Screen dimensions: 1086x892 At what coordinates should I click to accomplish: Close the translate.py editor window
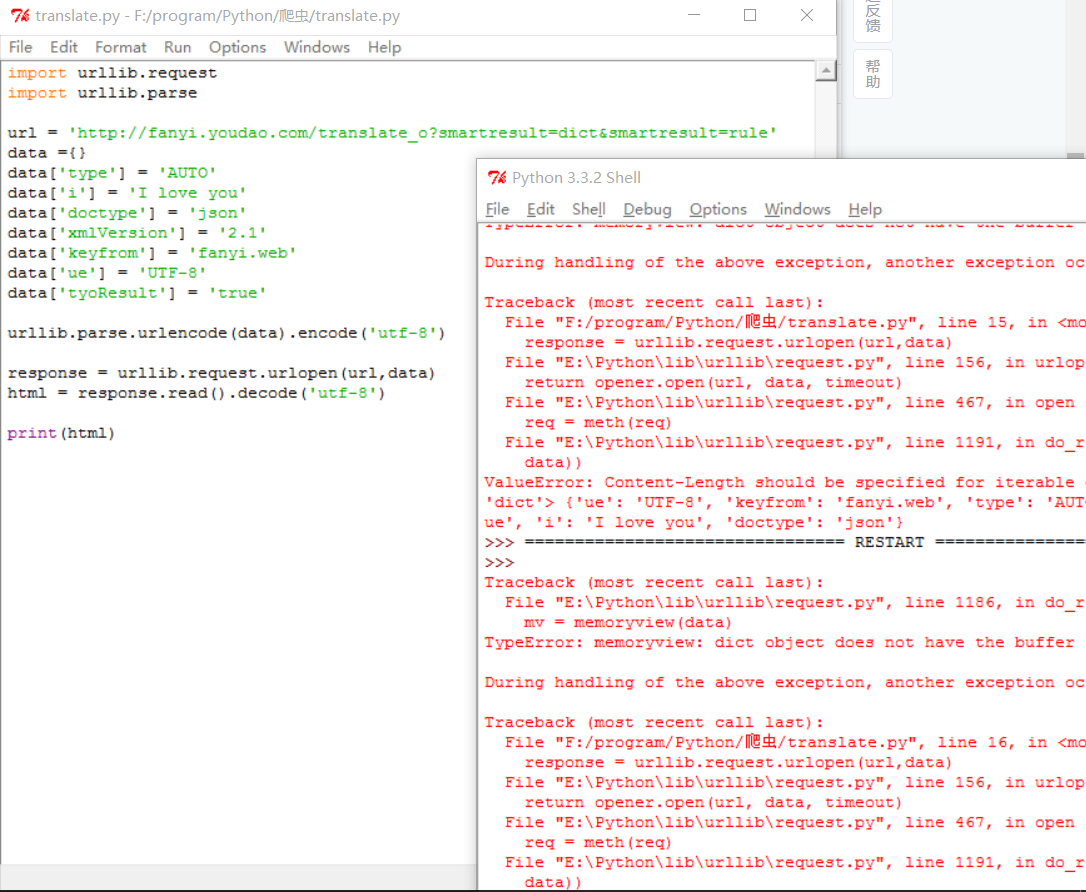click(x=807, y=16)
